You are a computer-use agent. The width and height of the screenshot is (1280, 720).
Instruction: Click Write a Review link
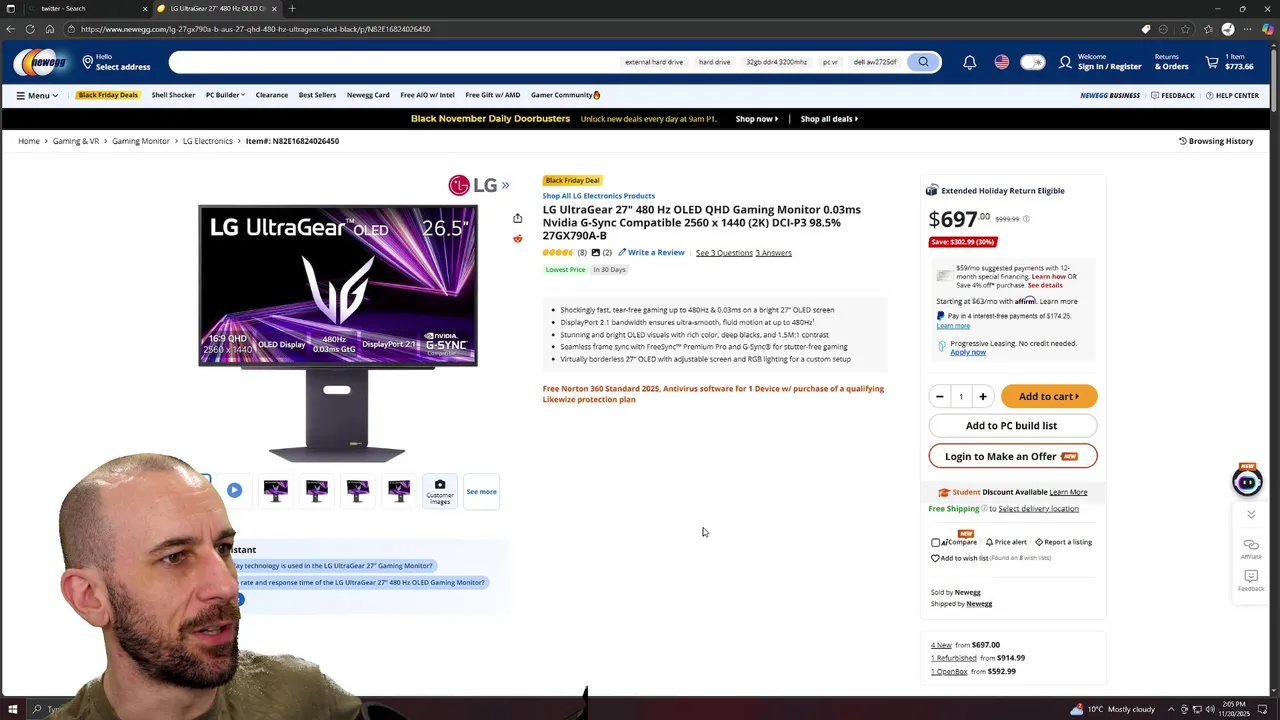[x=651, y=253]
